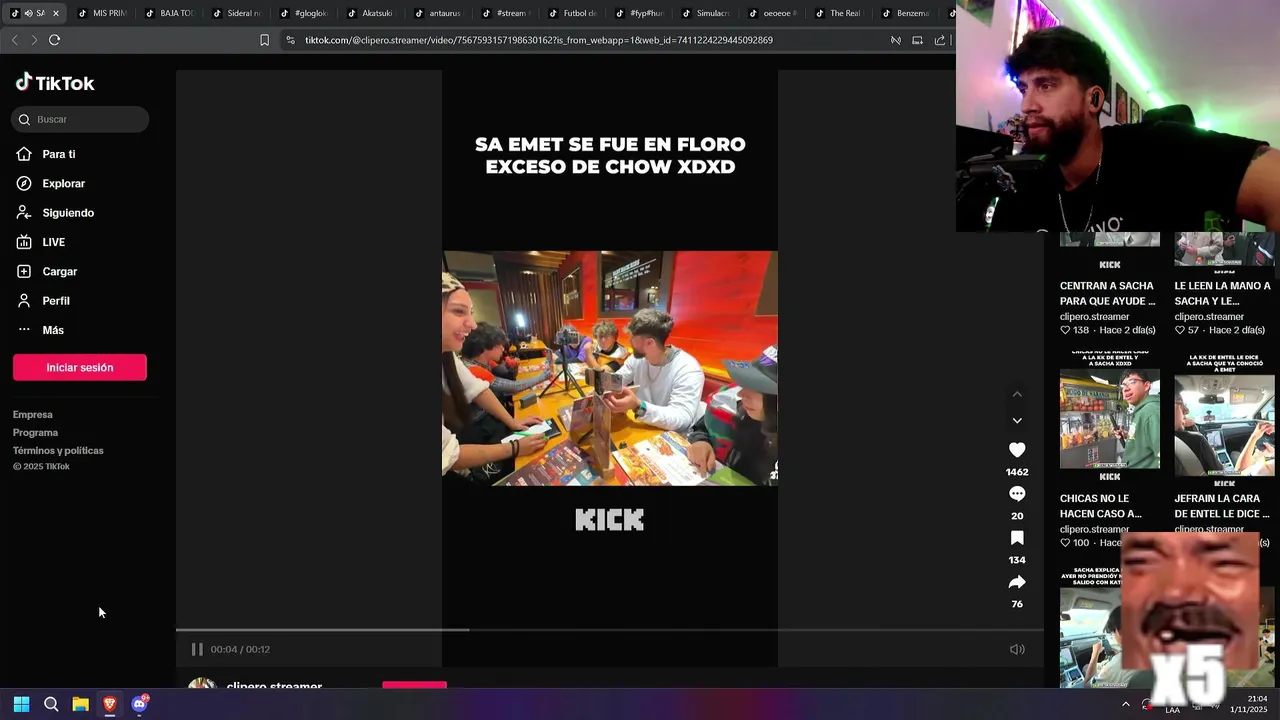Toggle video volume speaker icon
This screenshot has width=1280, height=720.
pyautogui.click(x=1017, y=649)
